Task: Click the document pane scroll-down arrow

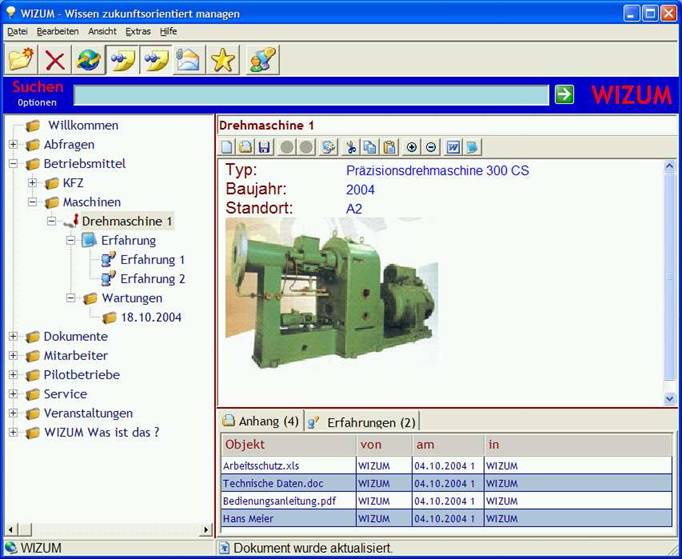Action: click(x=669, y=398)
